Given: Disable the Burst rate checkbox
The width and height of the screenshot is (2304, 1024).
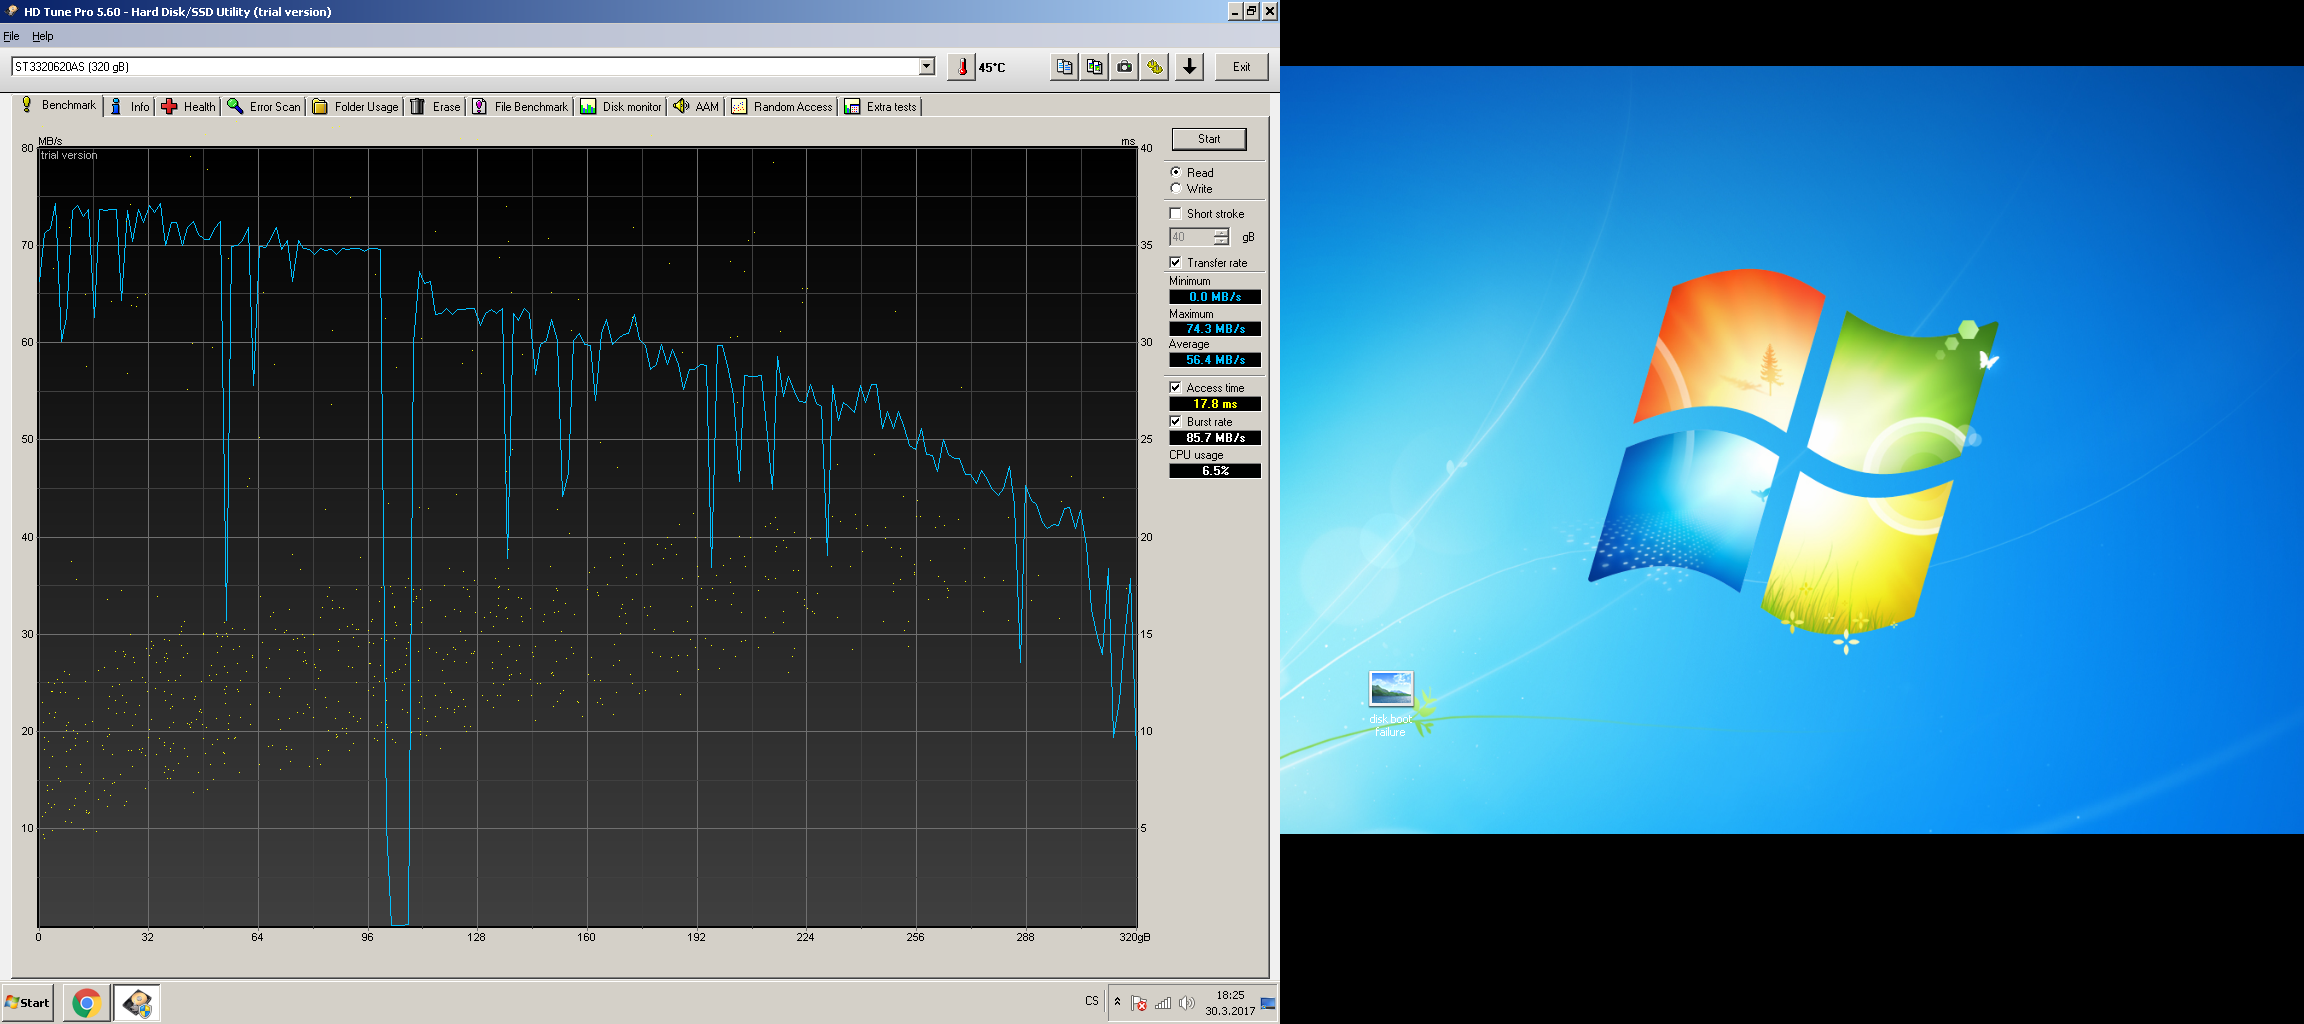Looking at the screenshot, I should [x=1176, y=422].
